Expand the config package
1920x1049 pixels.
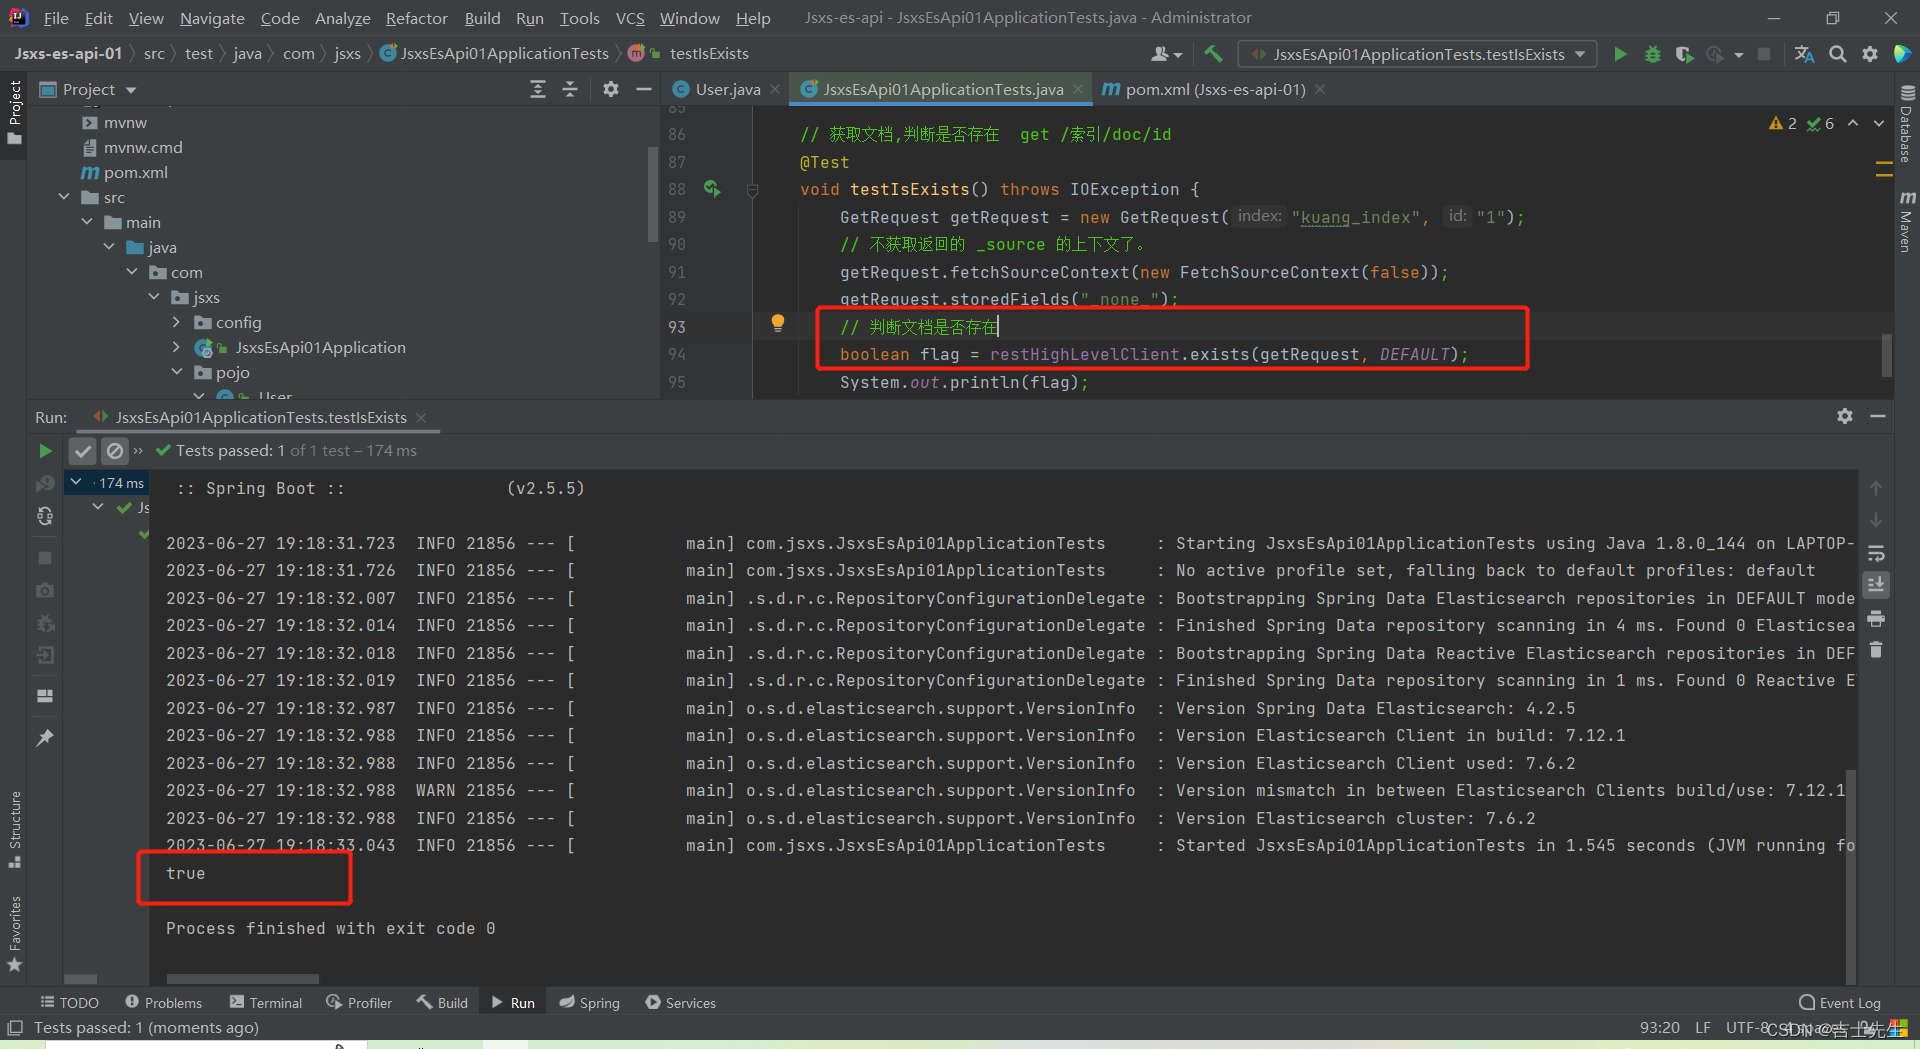[x=177, y=322]
